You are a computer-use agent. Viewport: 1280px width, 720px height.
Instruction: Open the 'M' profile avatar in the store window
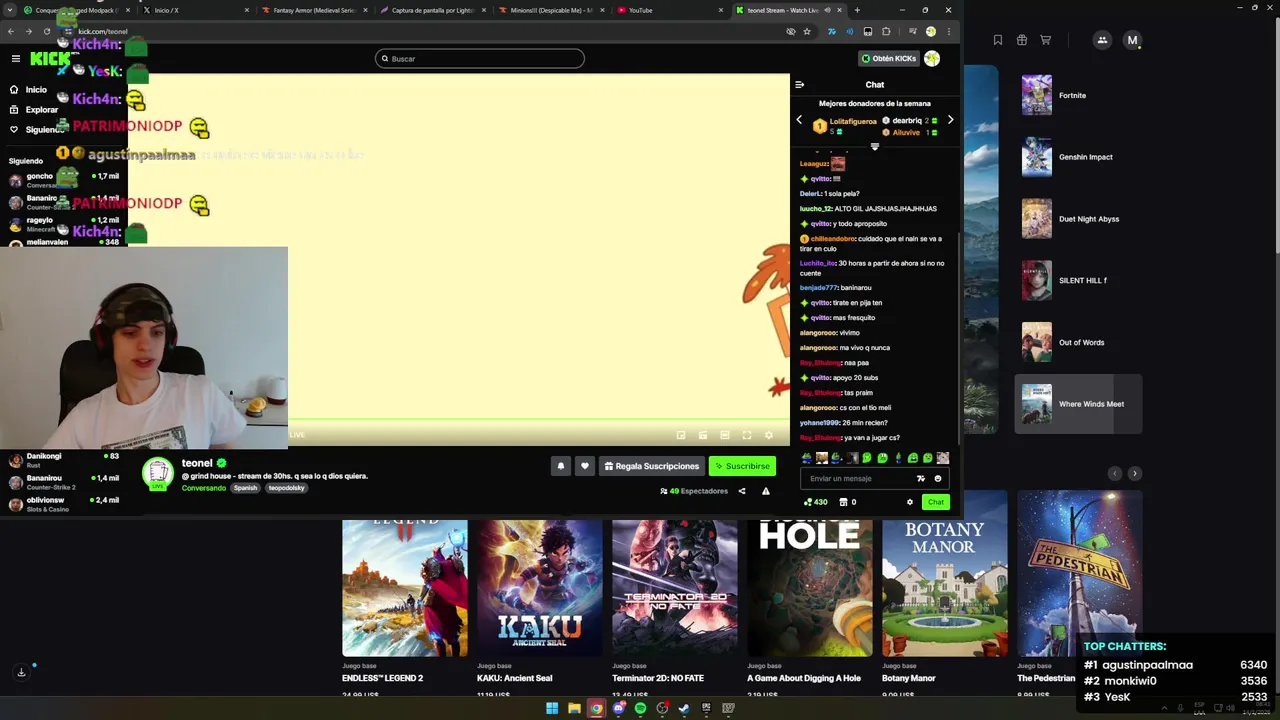click(x=1132, y=40)
